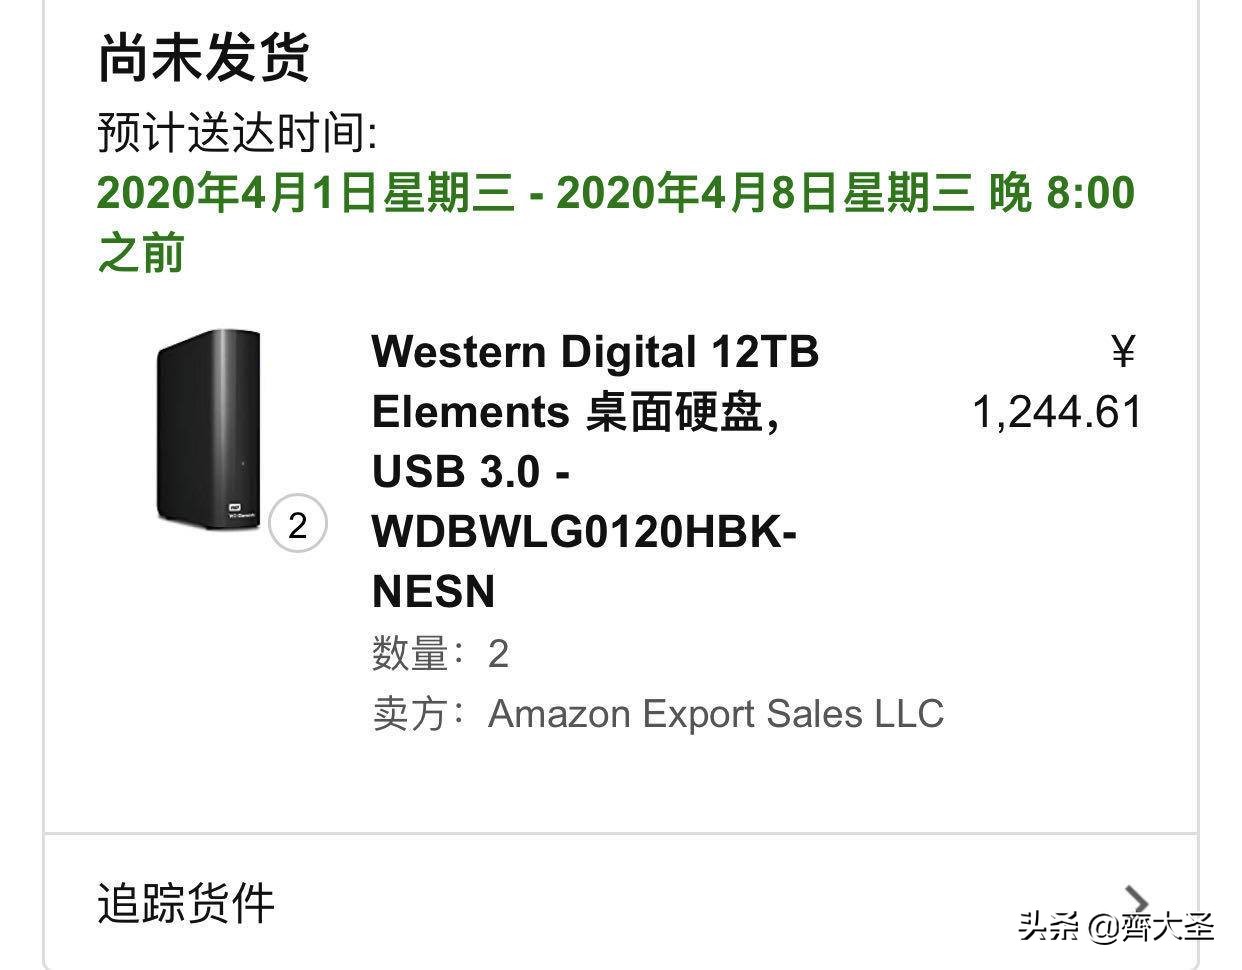Select the seller Amazon Export Sales LLC
Viewport: 1242px width, 970px height.
tap(716, 714)
